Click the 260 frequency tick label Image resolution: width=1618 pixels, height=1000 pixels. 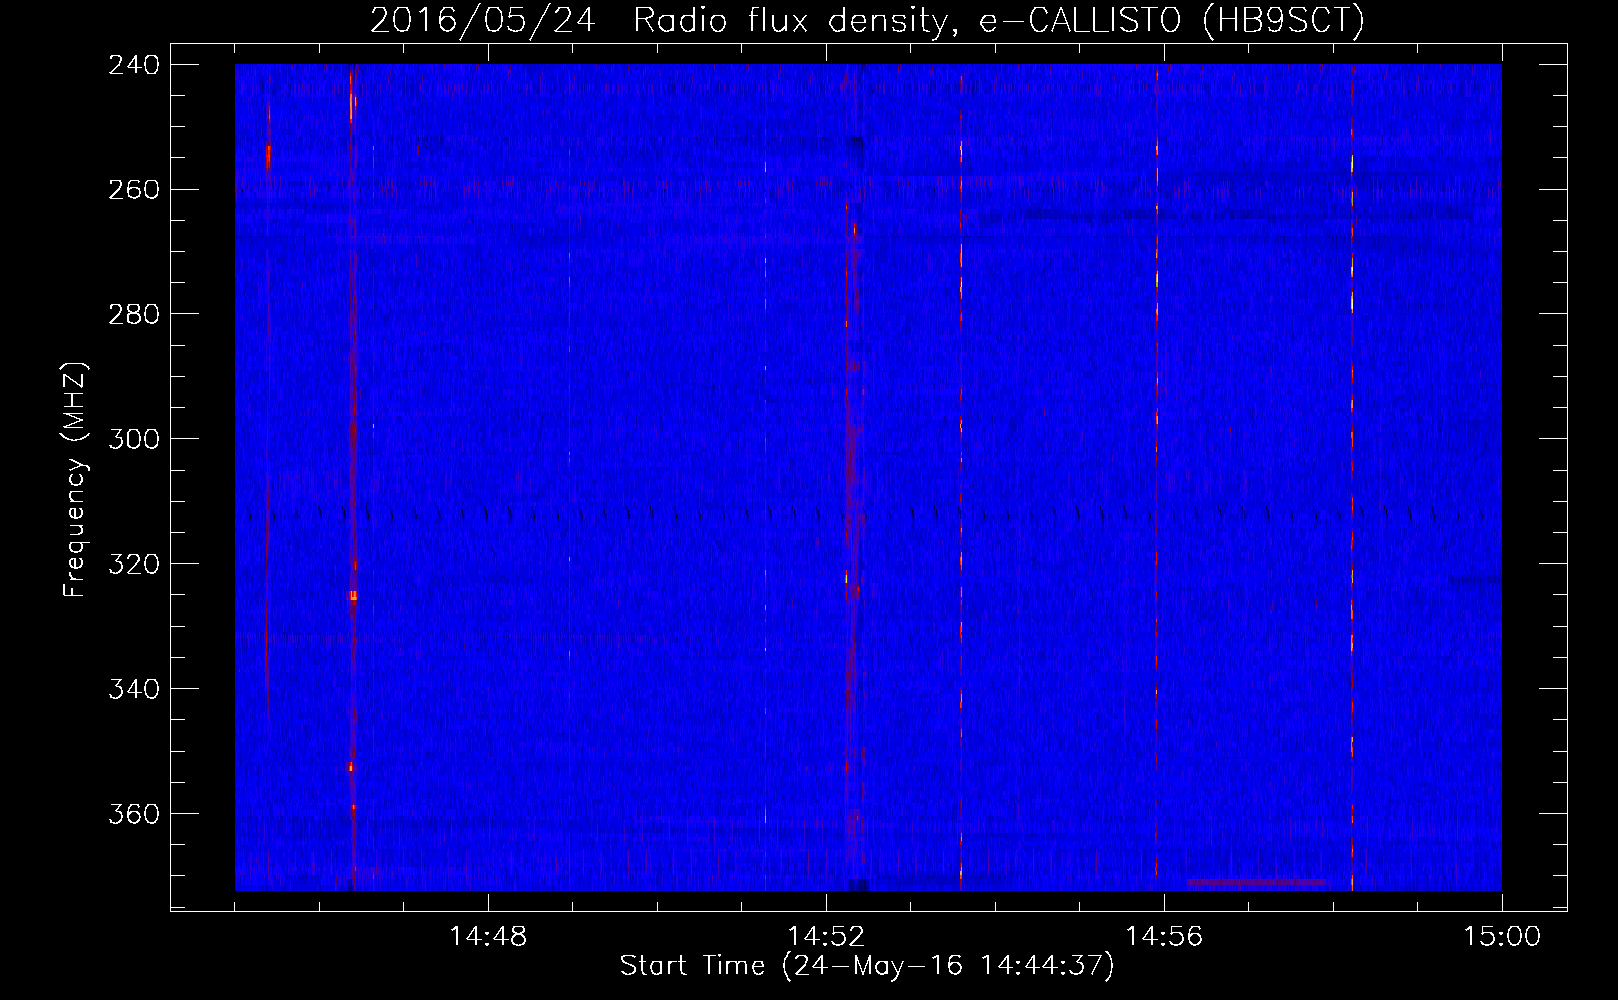(x=133, y=189)
